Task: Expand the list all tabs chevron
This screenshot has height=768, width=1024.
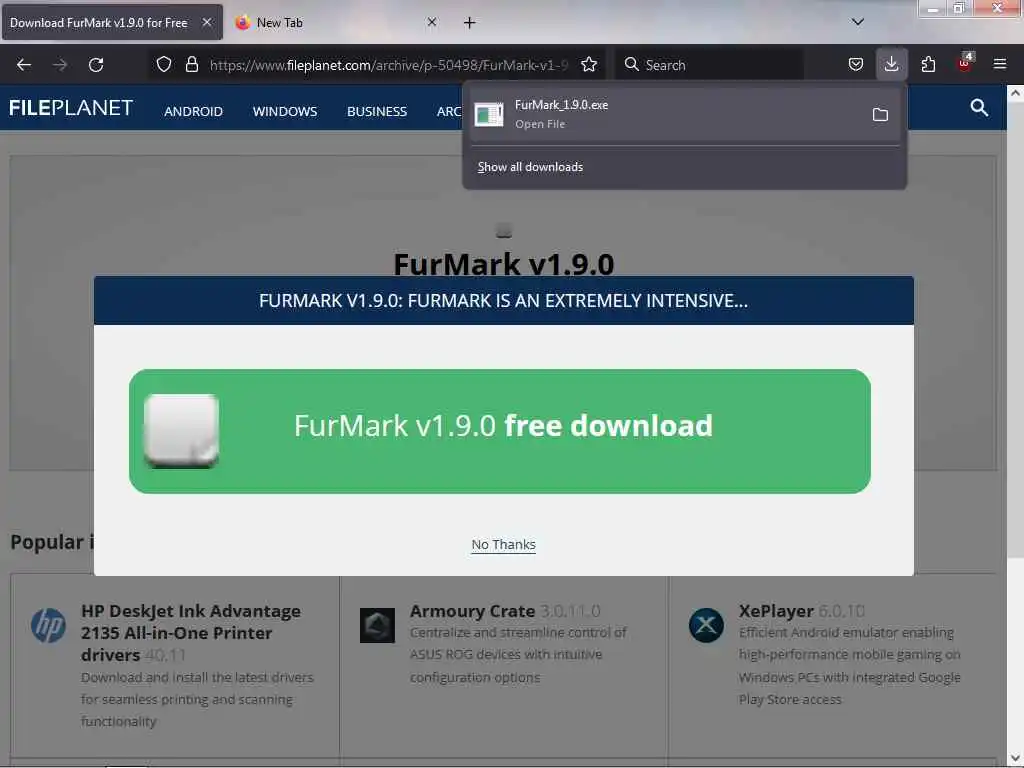Action: 858,22
